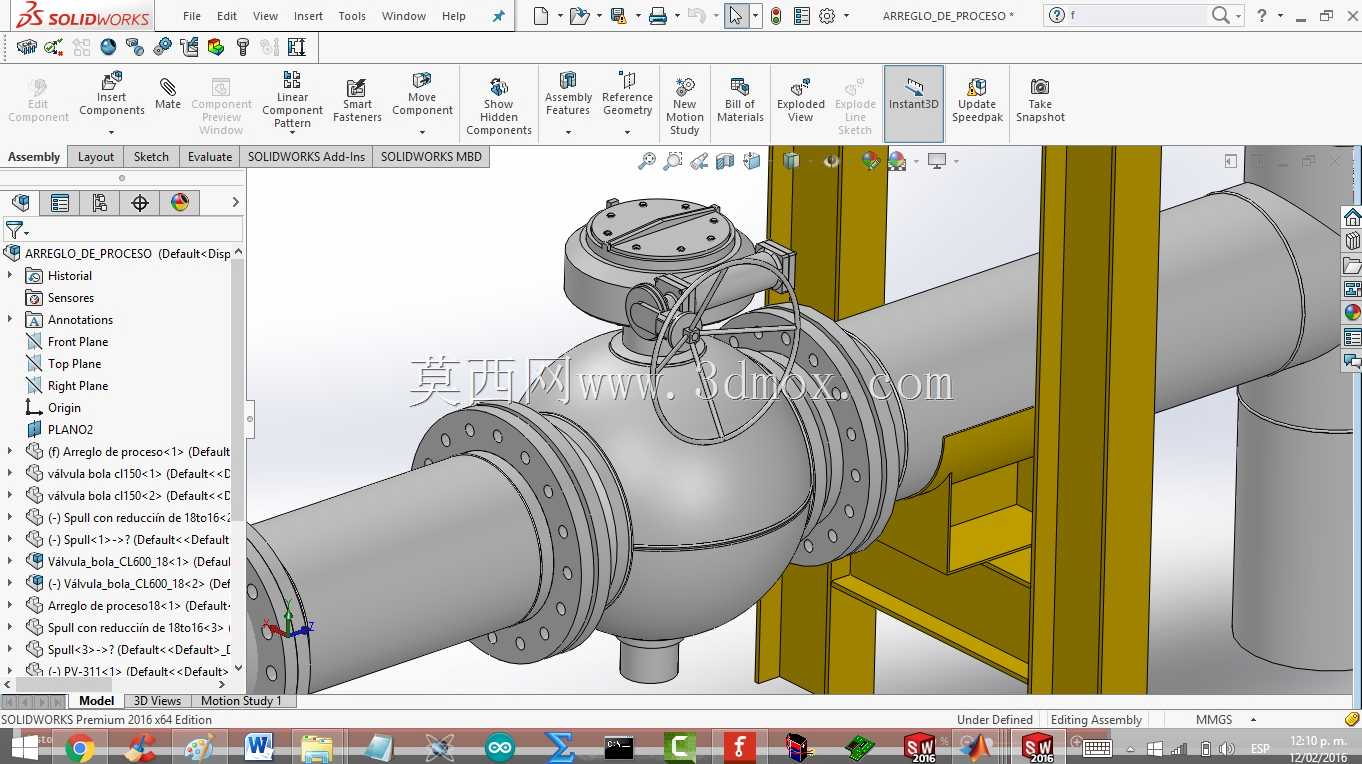The height and width of the screenshot is (764, 1362).
Task: Toggle Instant3D mode
Action: pos(914,104)
